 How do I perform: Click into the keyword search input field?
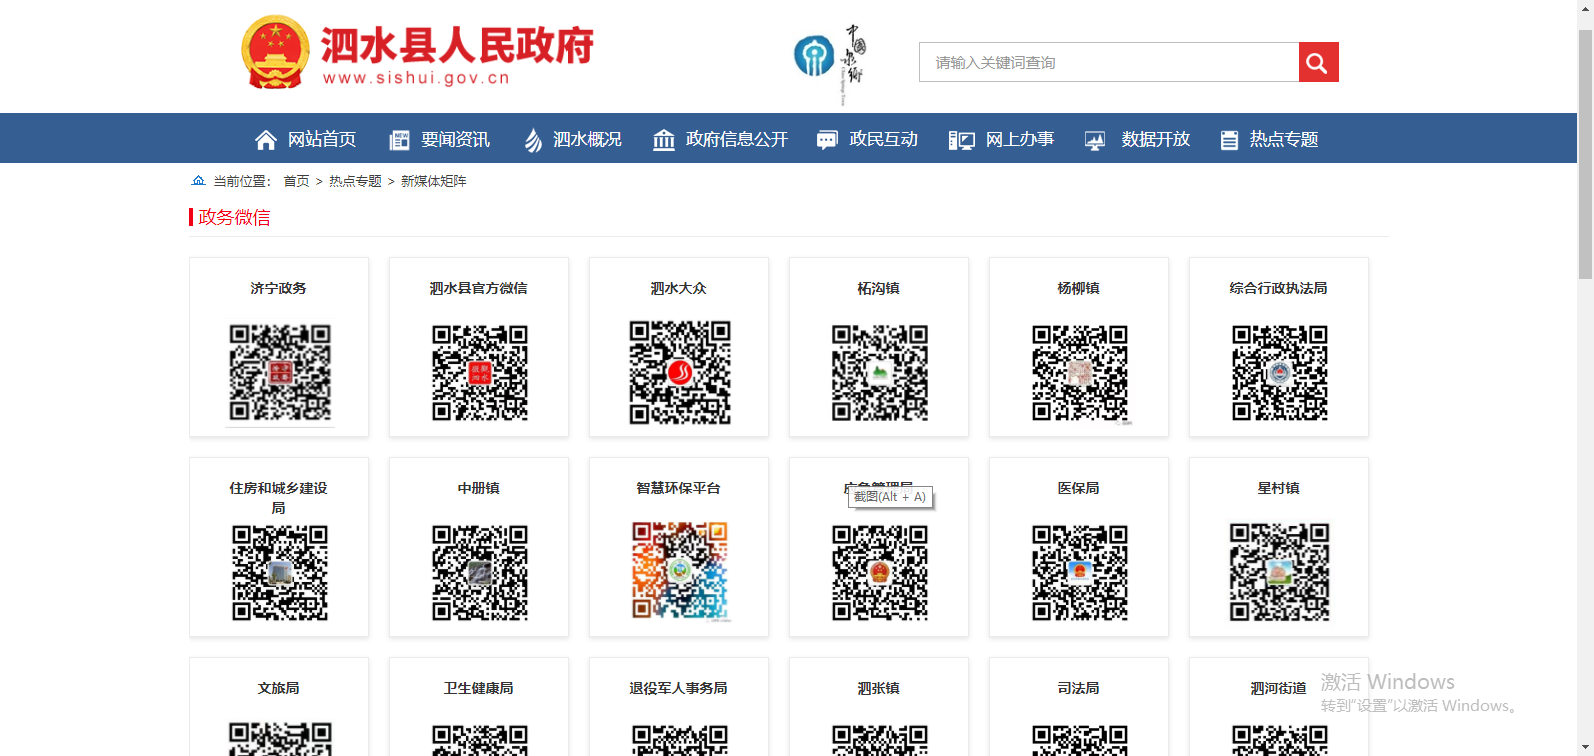(x=1108, y=63)
